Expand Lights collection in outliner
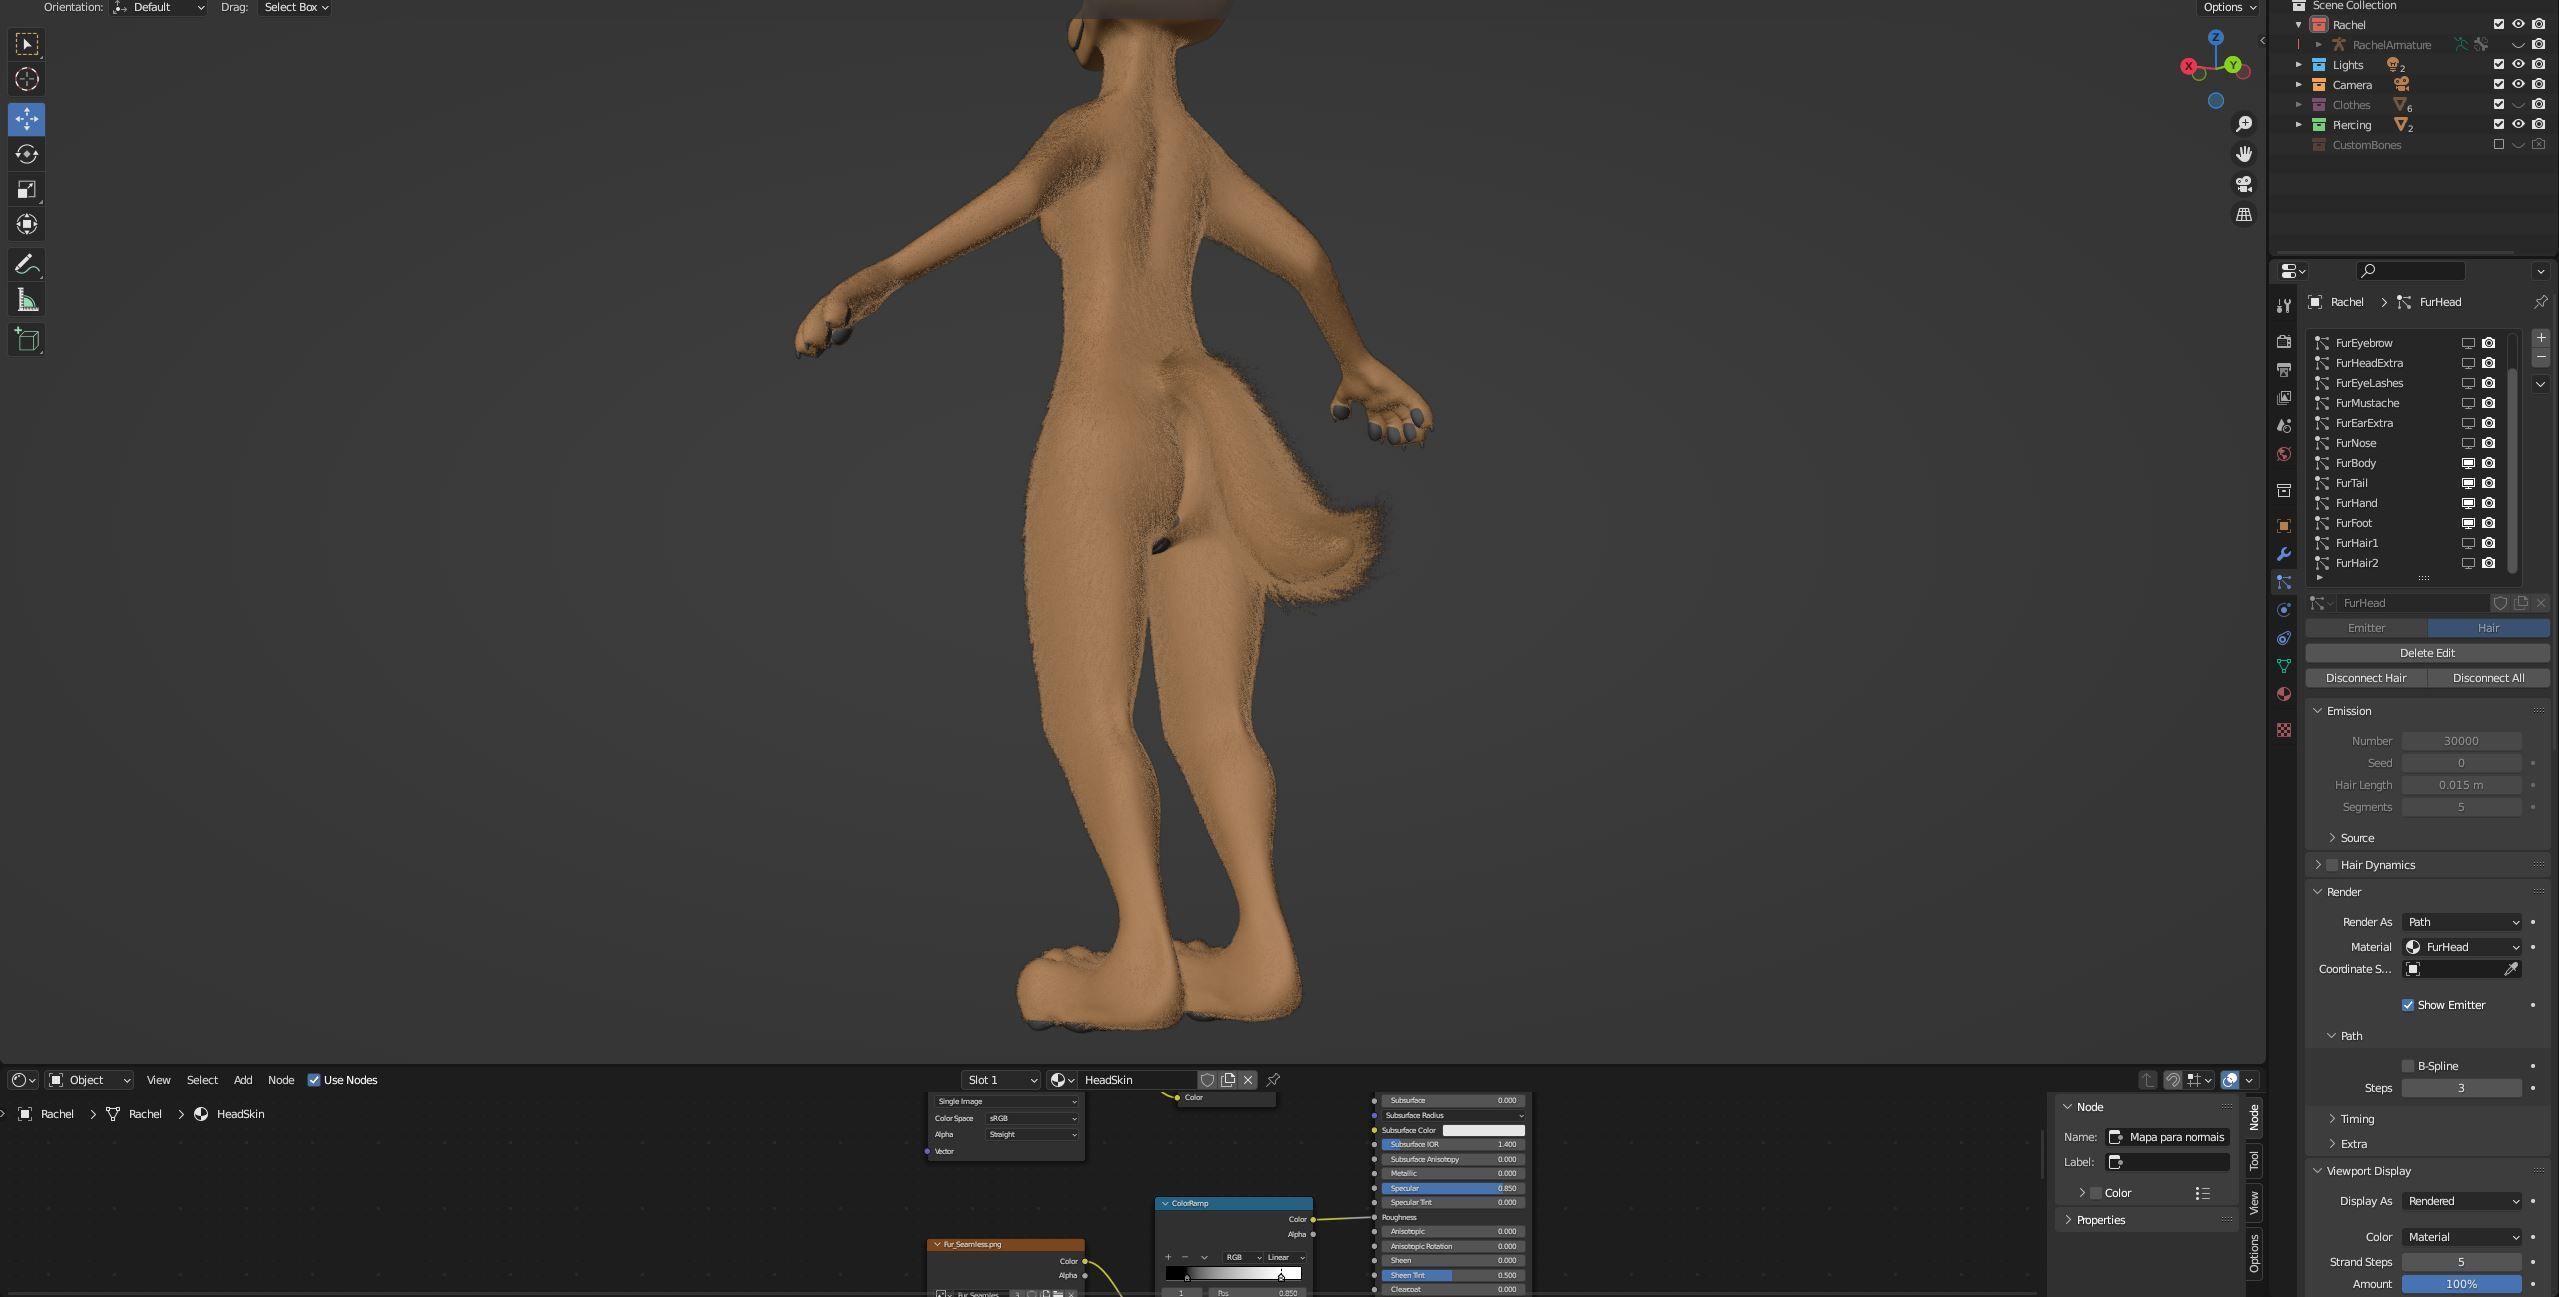Screen dimensions: 2559x1297 click(x=2299, y=64)
